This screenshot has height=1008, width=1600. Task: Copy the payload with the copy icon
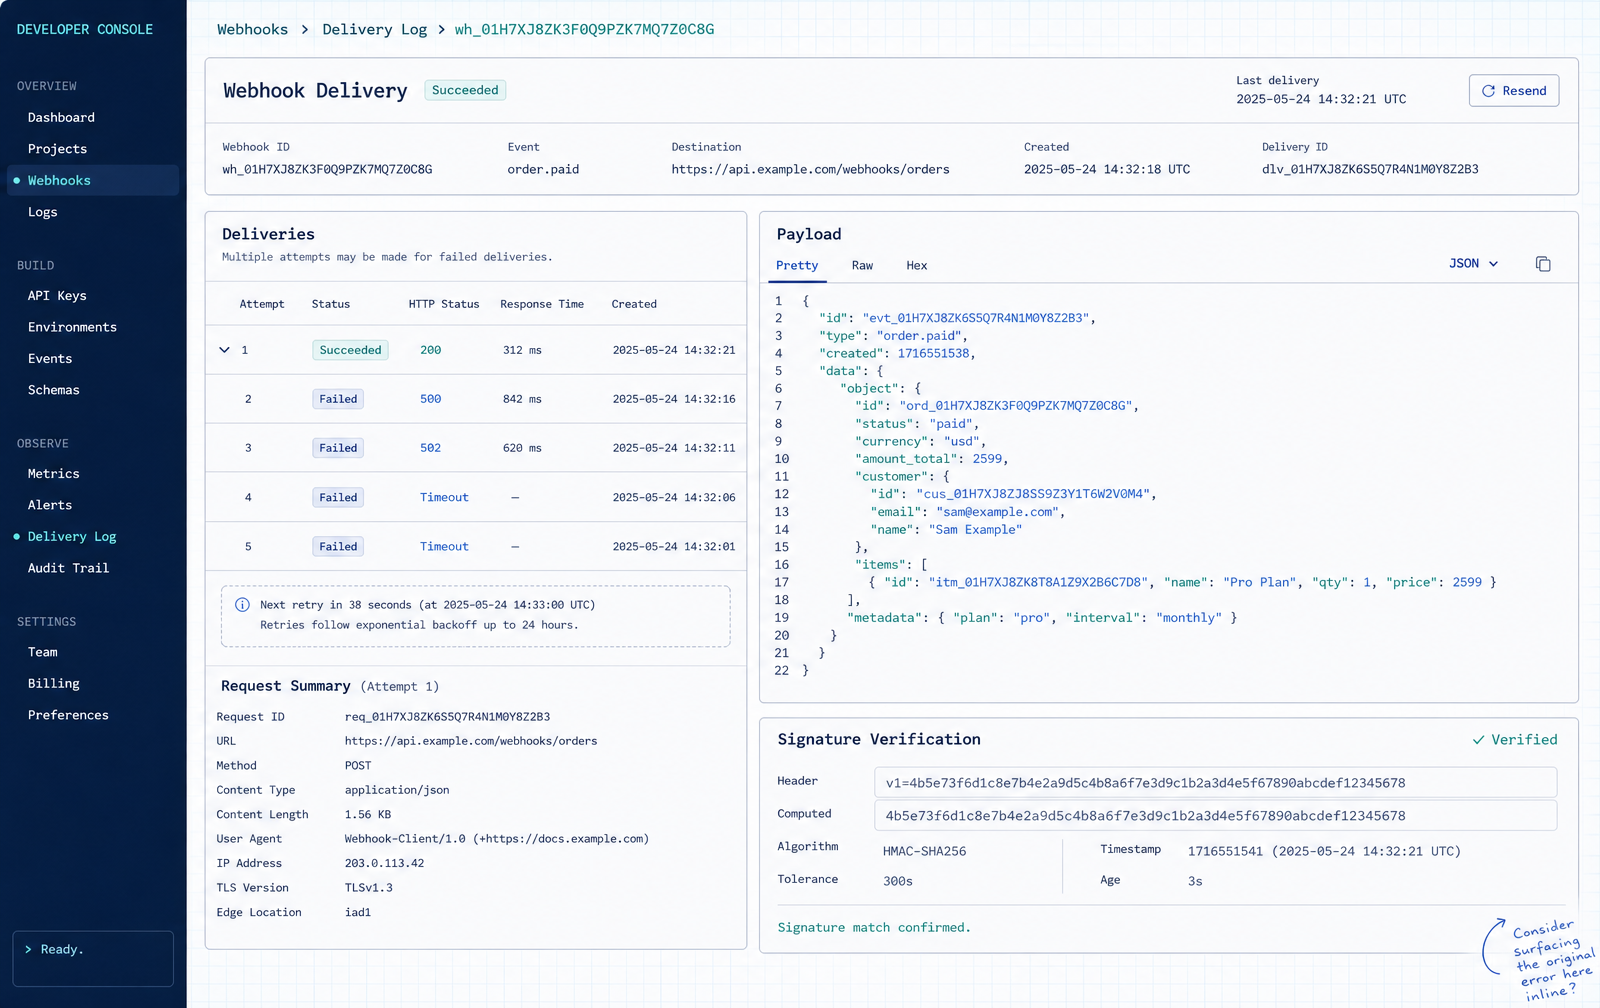click(1543, 264)
